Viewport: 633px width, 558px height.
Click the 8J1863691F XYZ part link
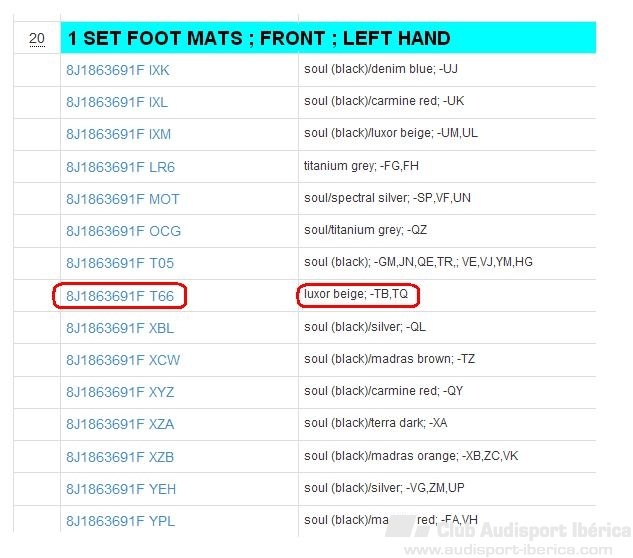(x=120, y=392)
